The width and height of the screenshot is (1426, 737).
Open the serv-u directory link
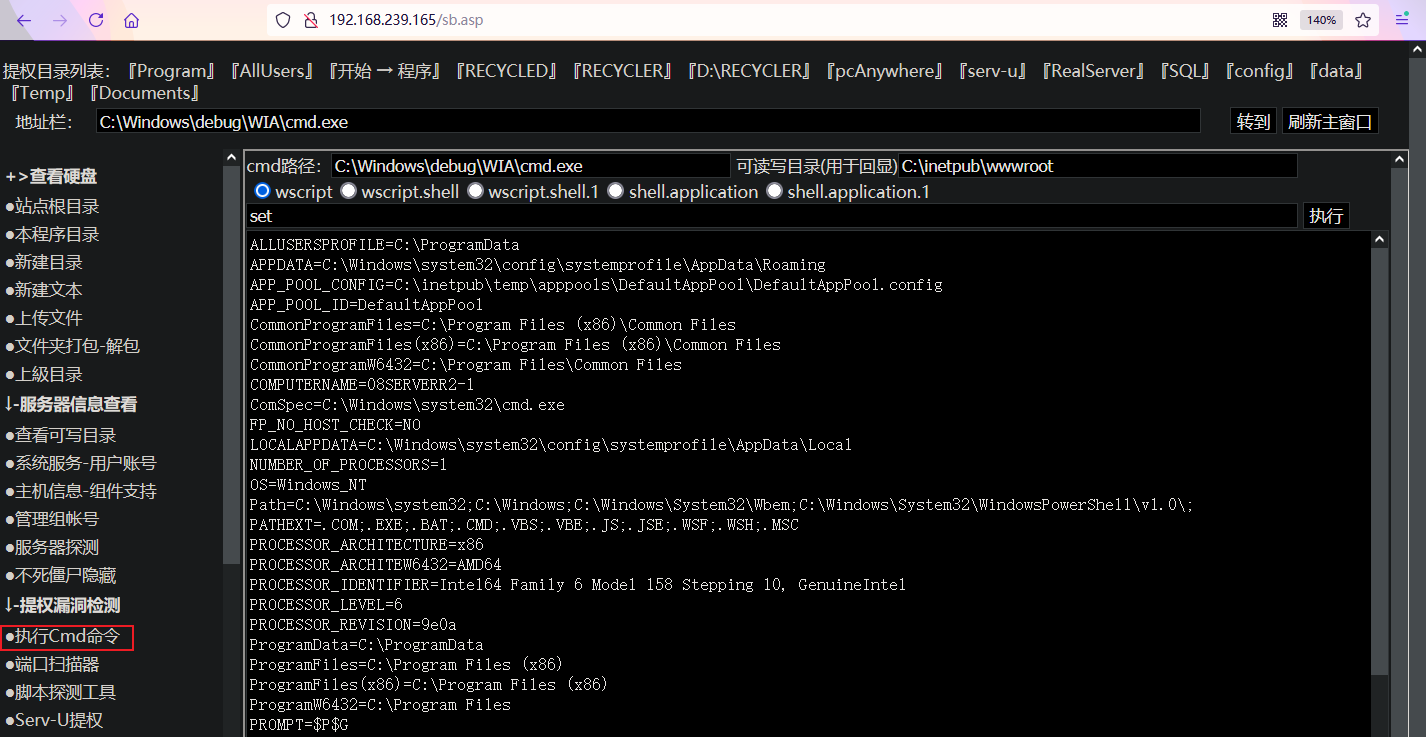[993, 71]
